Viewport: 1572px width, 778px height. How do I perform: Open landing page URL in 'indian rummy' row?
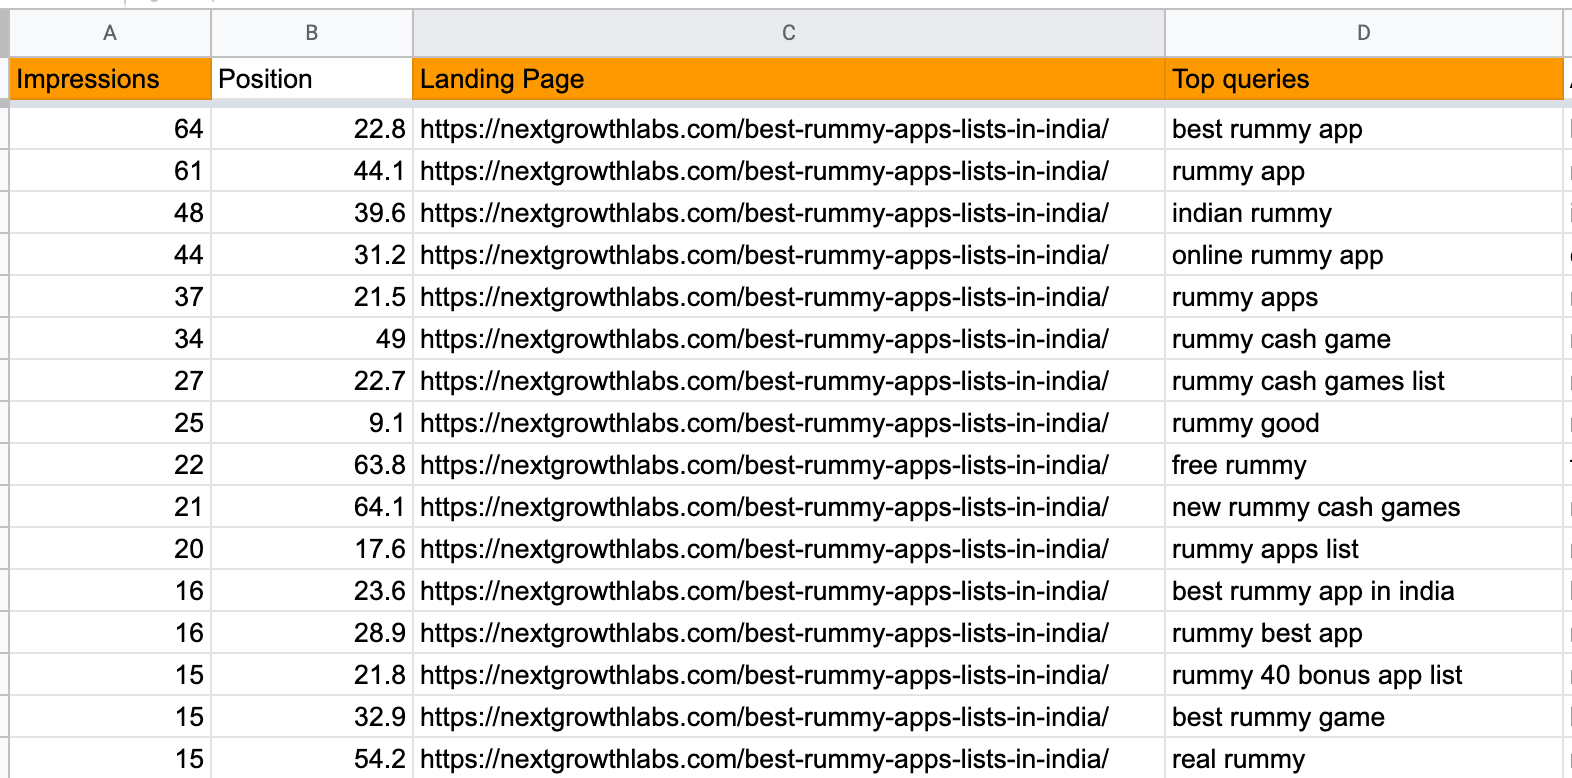click(x=764, y=213)
